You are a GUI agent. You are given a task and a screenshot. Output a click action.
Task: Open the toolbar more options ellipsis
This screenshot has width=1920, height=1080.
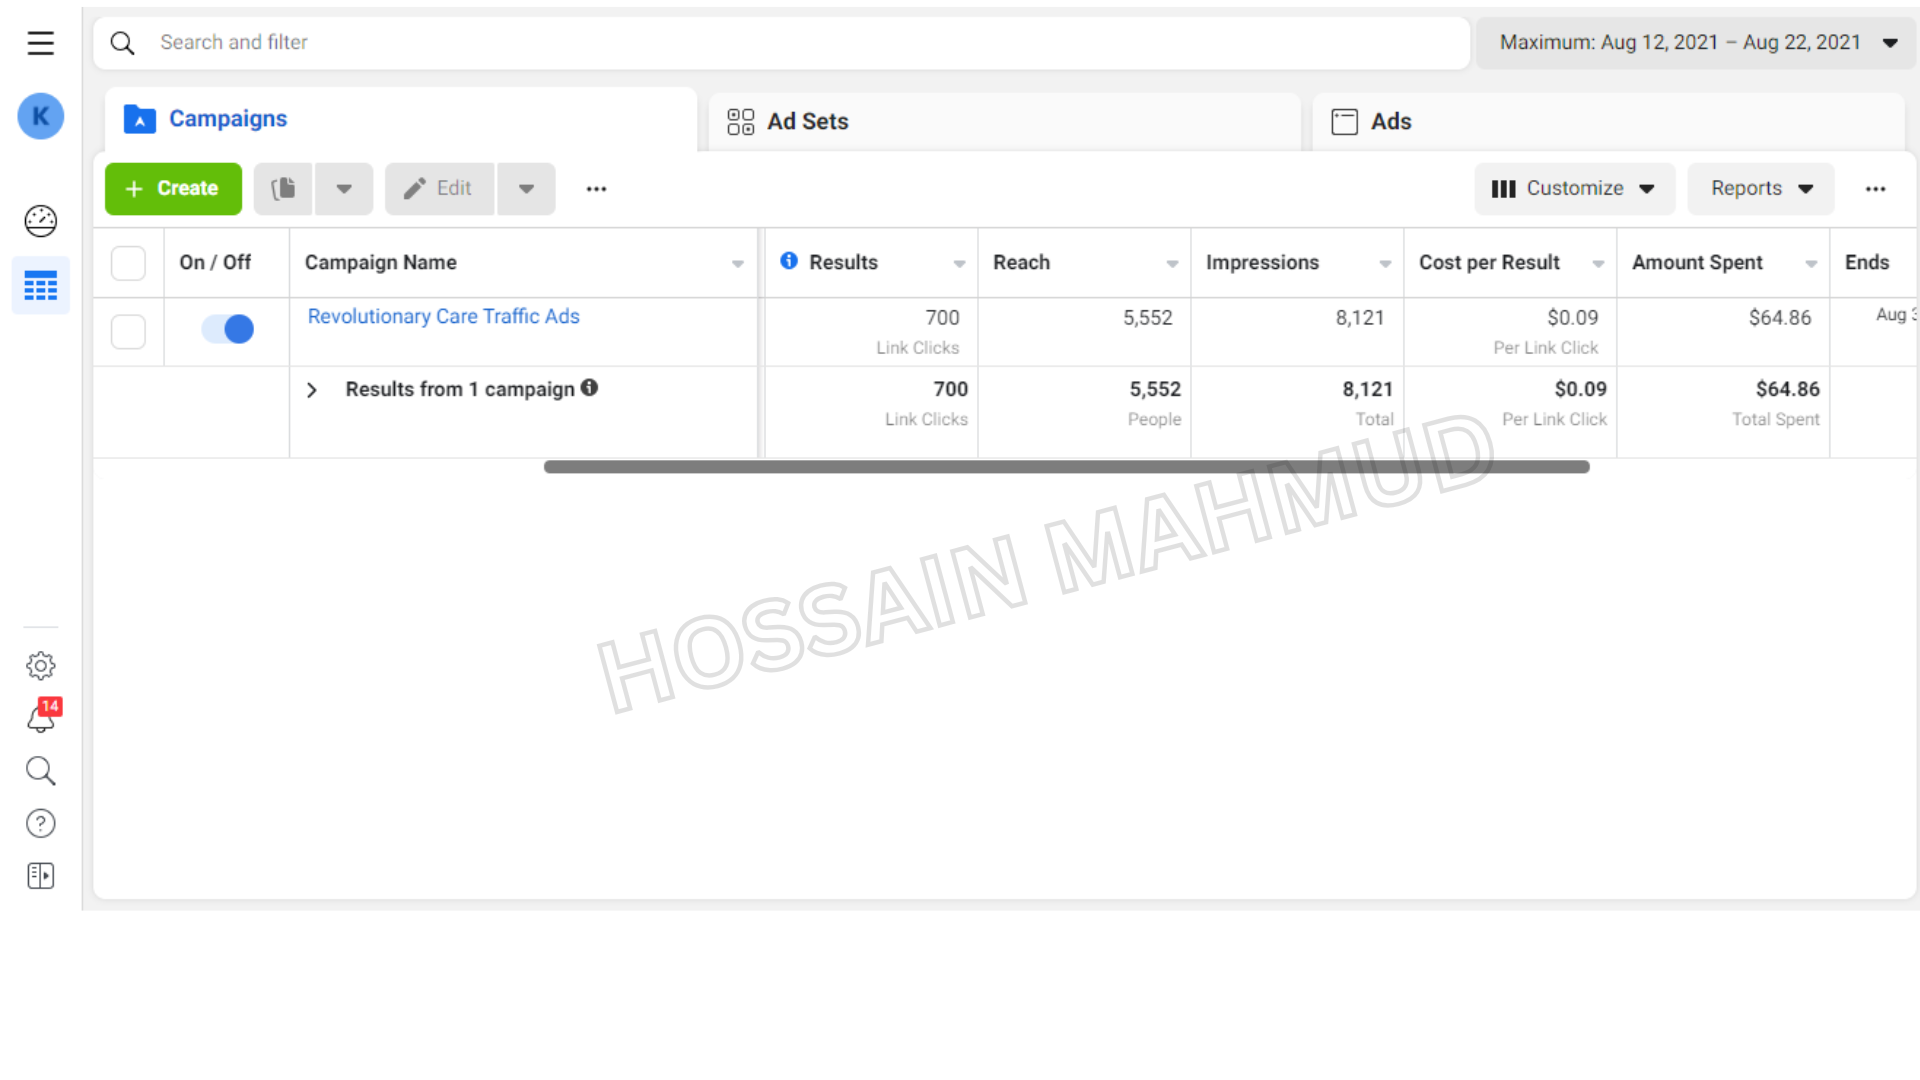point(597,189)
